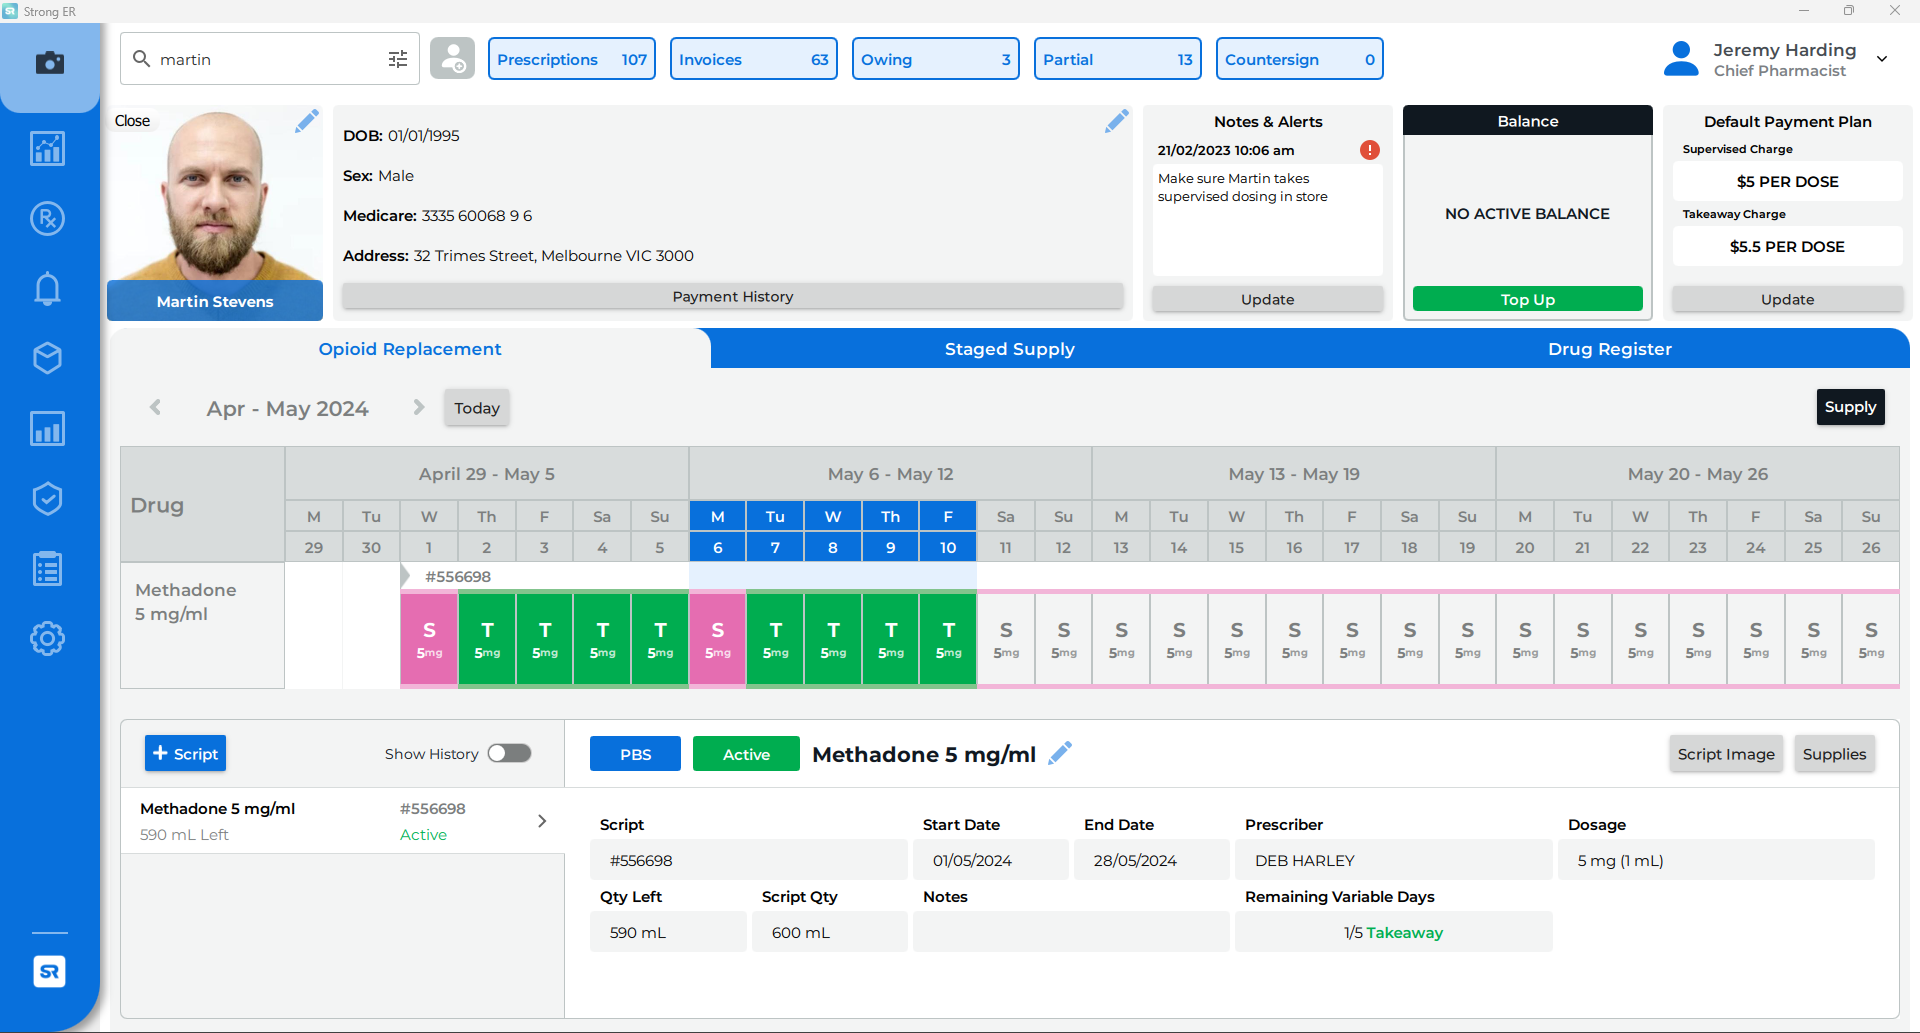Open the reports bar-chart icon in sidebar
The image size is (1920, 1033).
point(48,428)
